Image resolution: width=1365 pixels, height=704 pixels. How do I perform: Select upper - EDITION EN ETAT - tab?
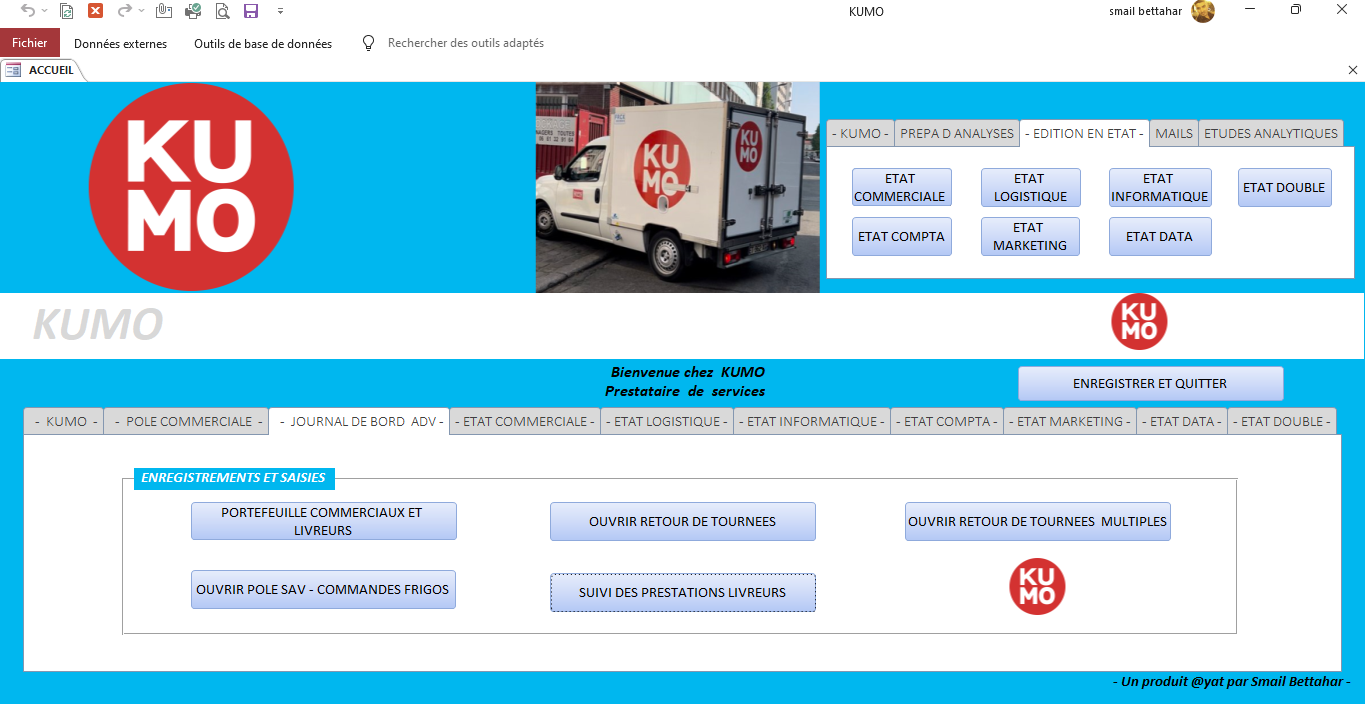[1085, 133]
